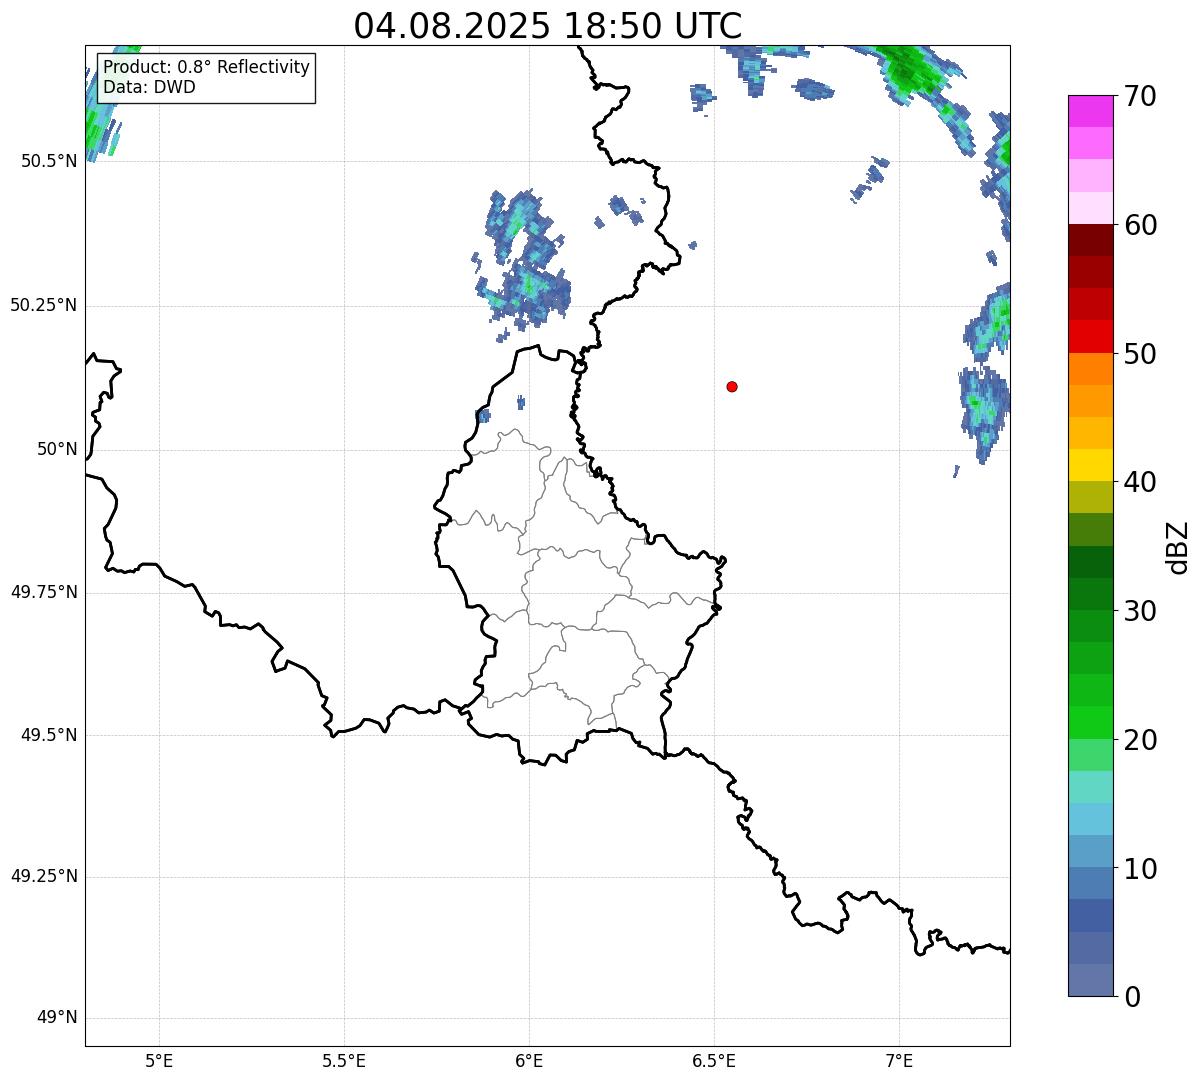Click the 10 tick on the colorbar
Screen dimensions: 1202x1081
pos(1140,868)
